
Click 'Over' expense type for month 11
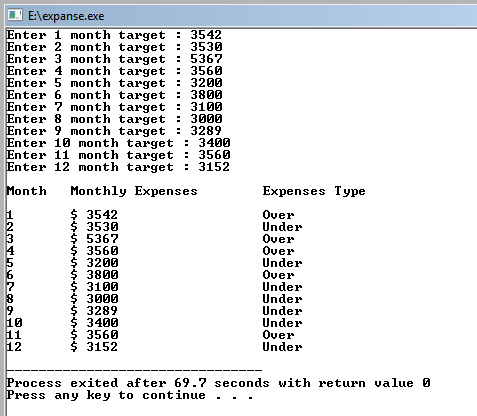pyautogui.click(x=278, y=335)
